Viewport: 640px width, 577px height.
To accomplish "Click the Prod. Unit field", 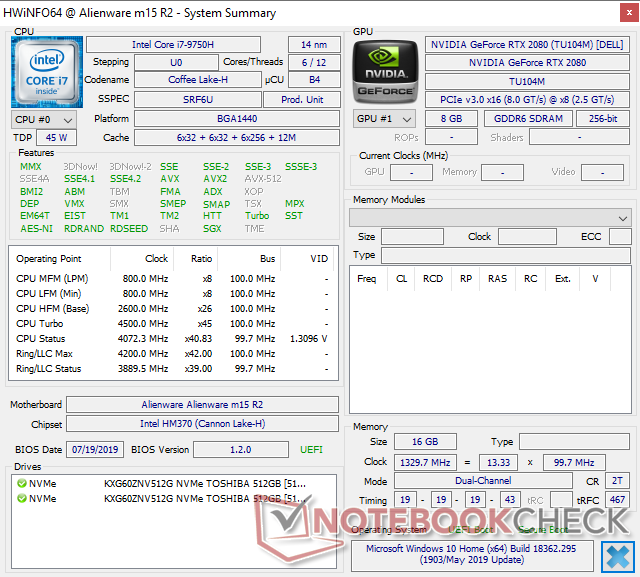I will 302,99.
